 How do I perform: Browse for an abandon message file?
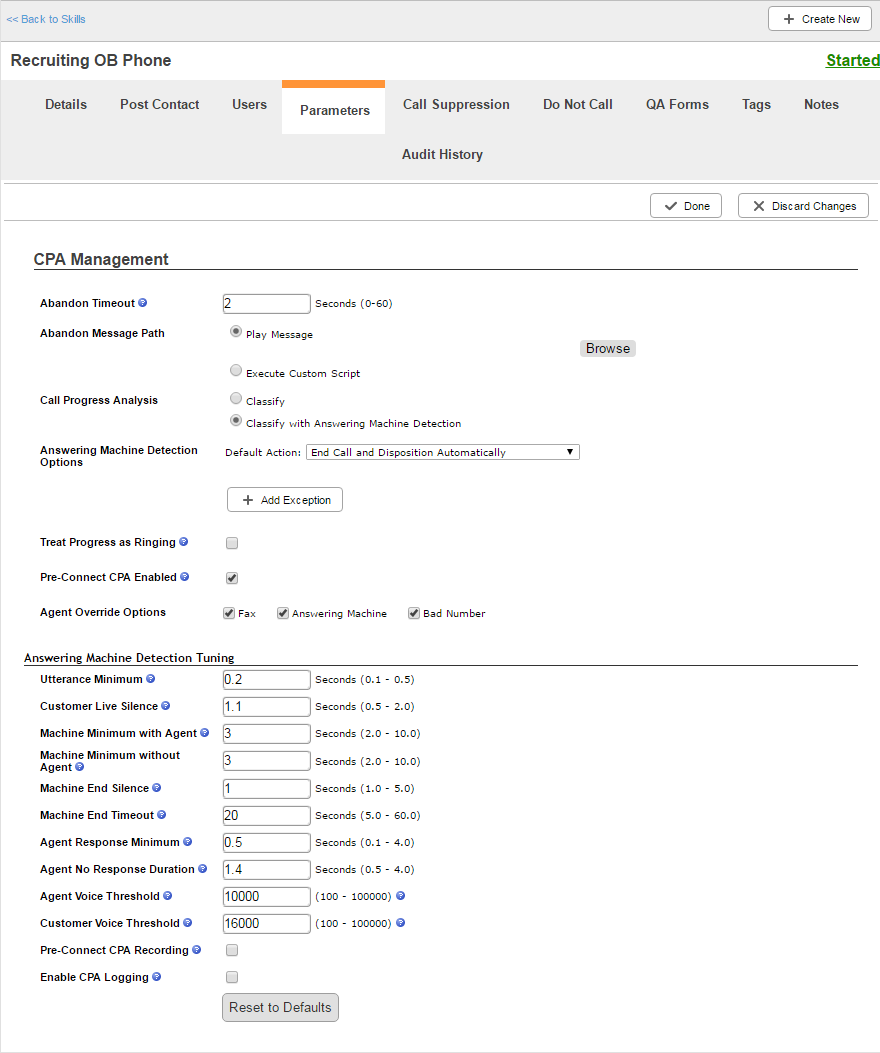(608, 348)
